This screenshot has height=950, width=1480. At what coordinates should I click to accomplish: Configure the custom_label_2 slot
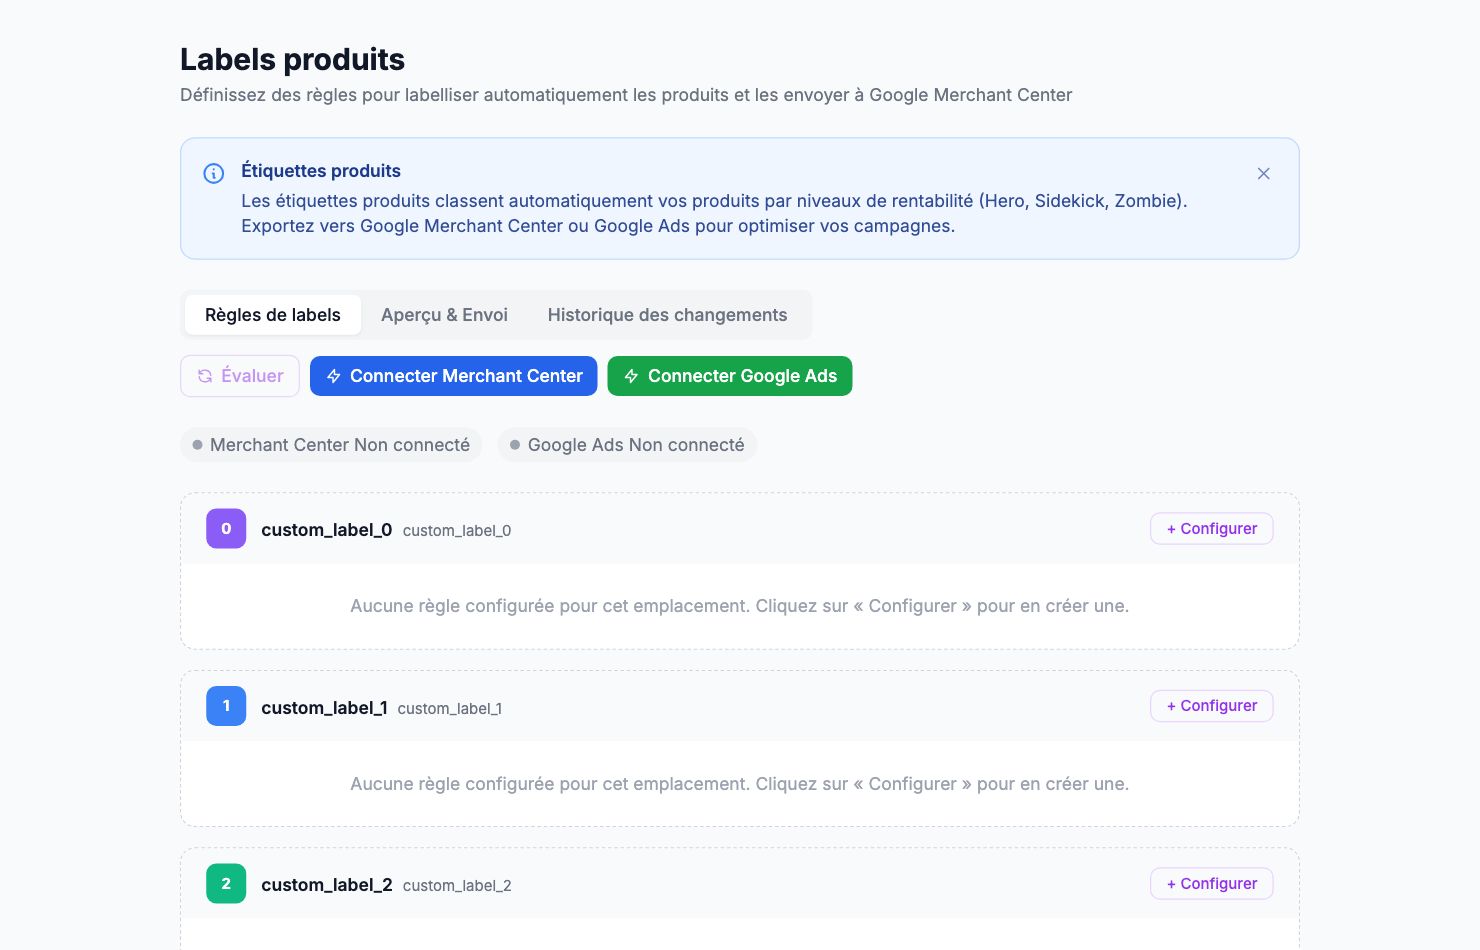tap(1212, 884)
